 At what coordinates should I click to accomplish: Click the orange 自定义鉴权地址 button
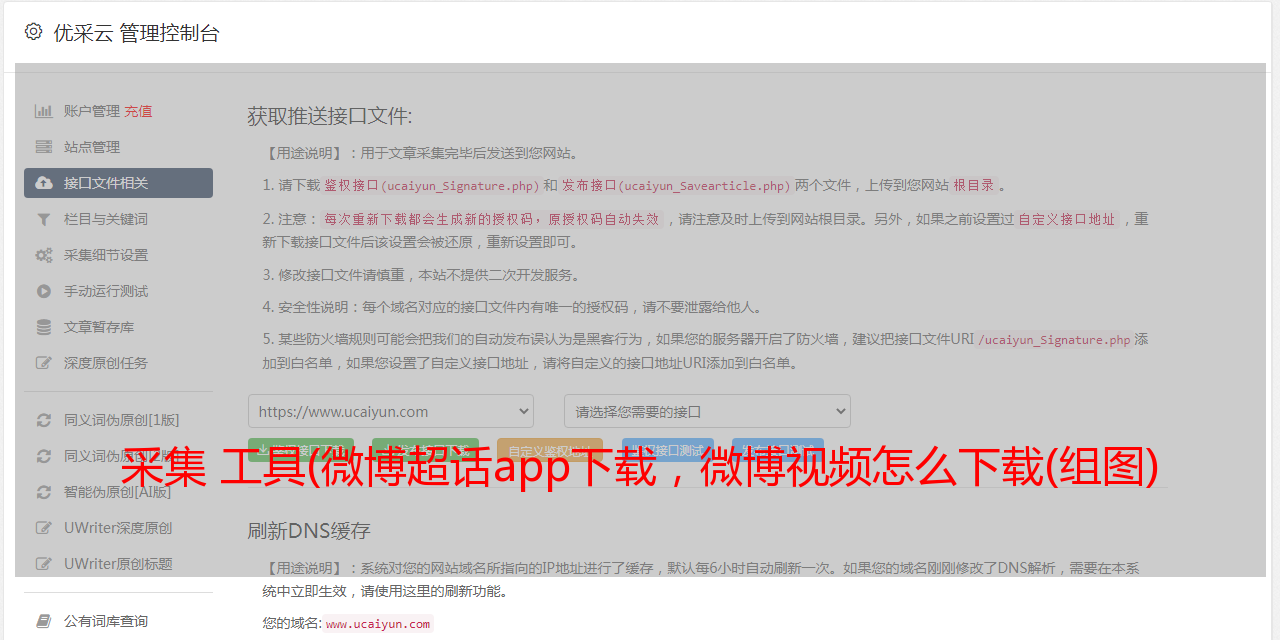[x=549, y=449]
